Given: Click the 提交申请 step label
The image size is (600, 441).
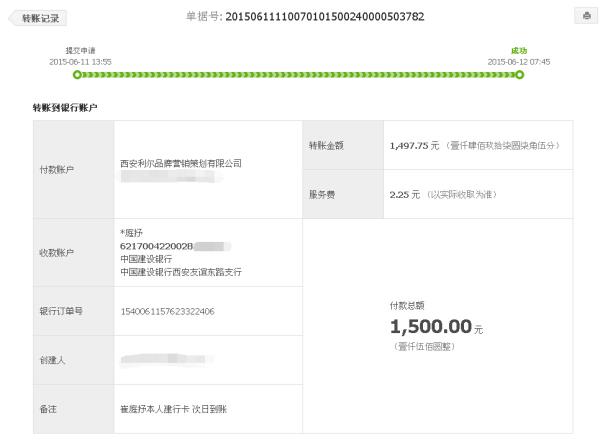Looking at the screenshot, I should [80, 51].
